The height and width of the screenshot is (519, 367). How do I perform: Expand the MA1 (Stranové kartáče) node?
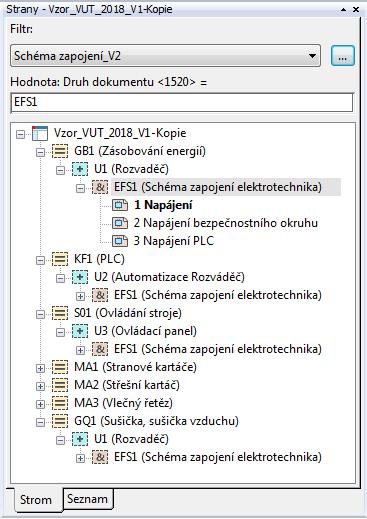click(40, 368)
